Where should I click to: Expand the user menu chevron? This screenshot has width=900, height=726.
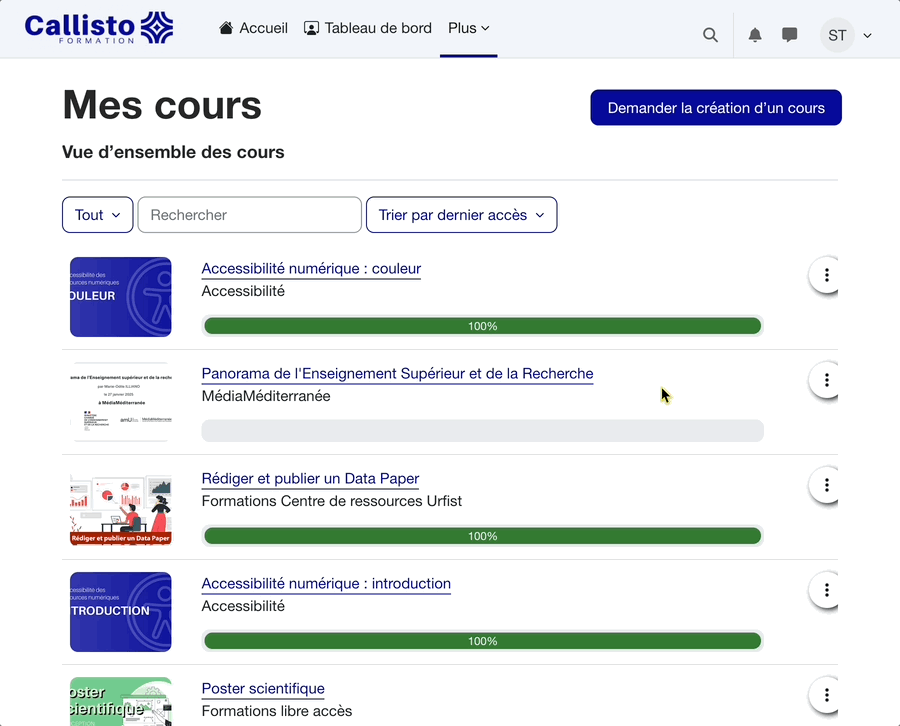point(867,36)
